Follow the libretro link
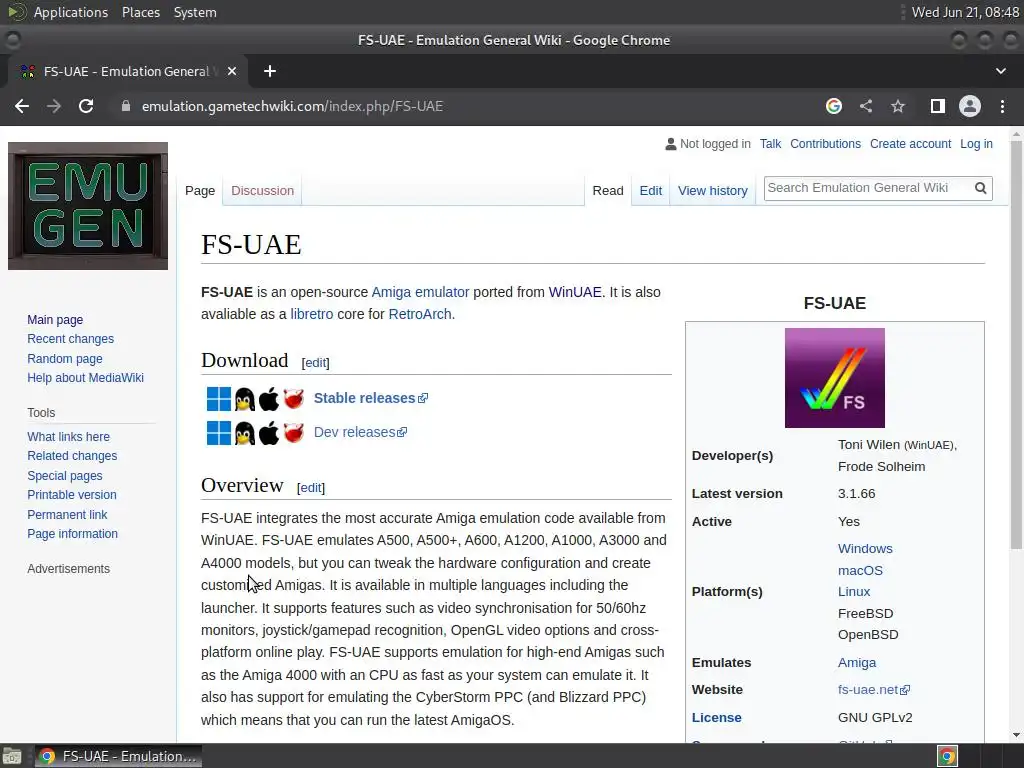1024x768 pixels. [x=312, y=314]
